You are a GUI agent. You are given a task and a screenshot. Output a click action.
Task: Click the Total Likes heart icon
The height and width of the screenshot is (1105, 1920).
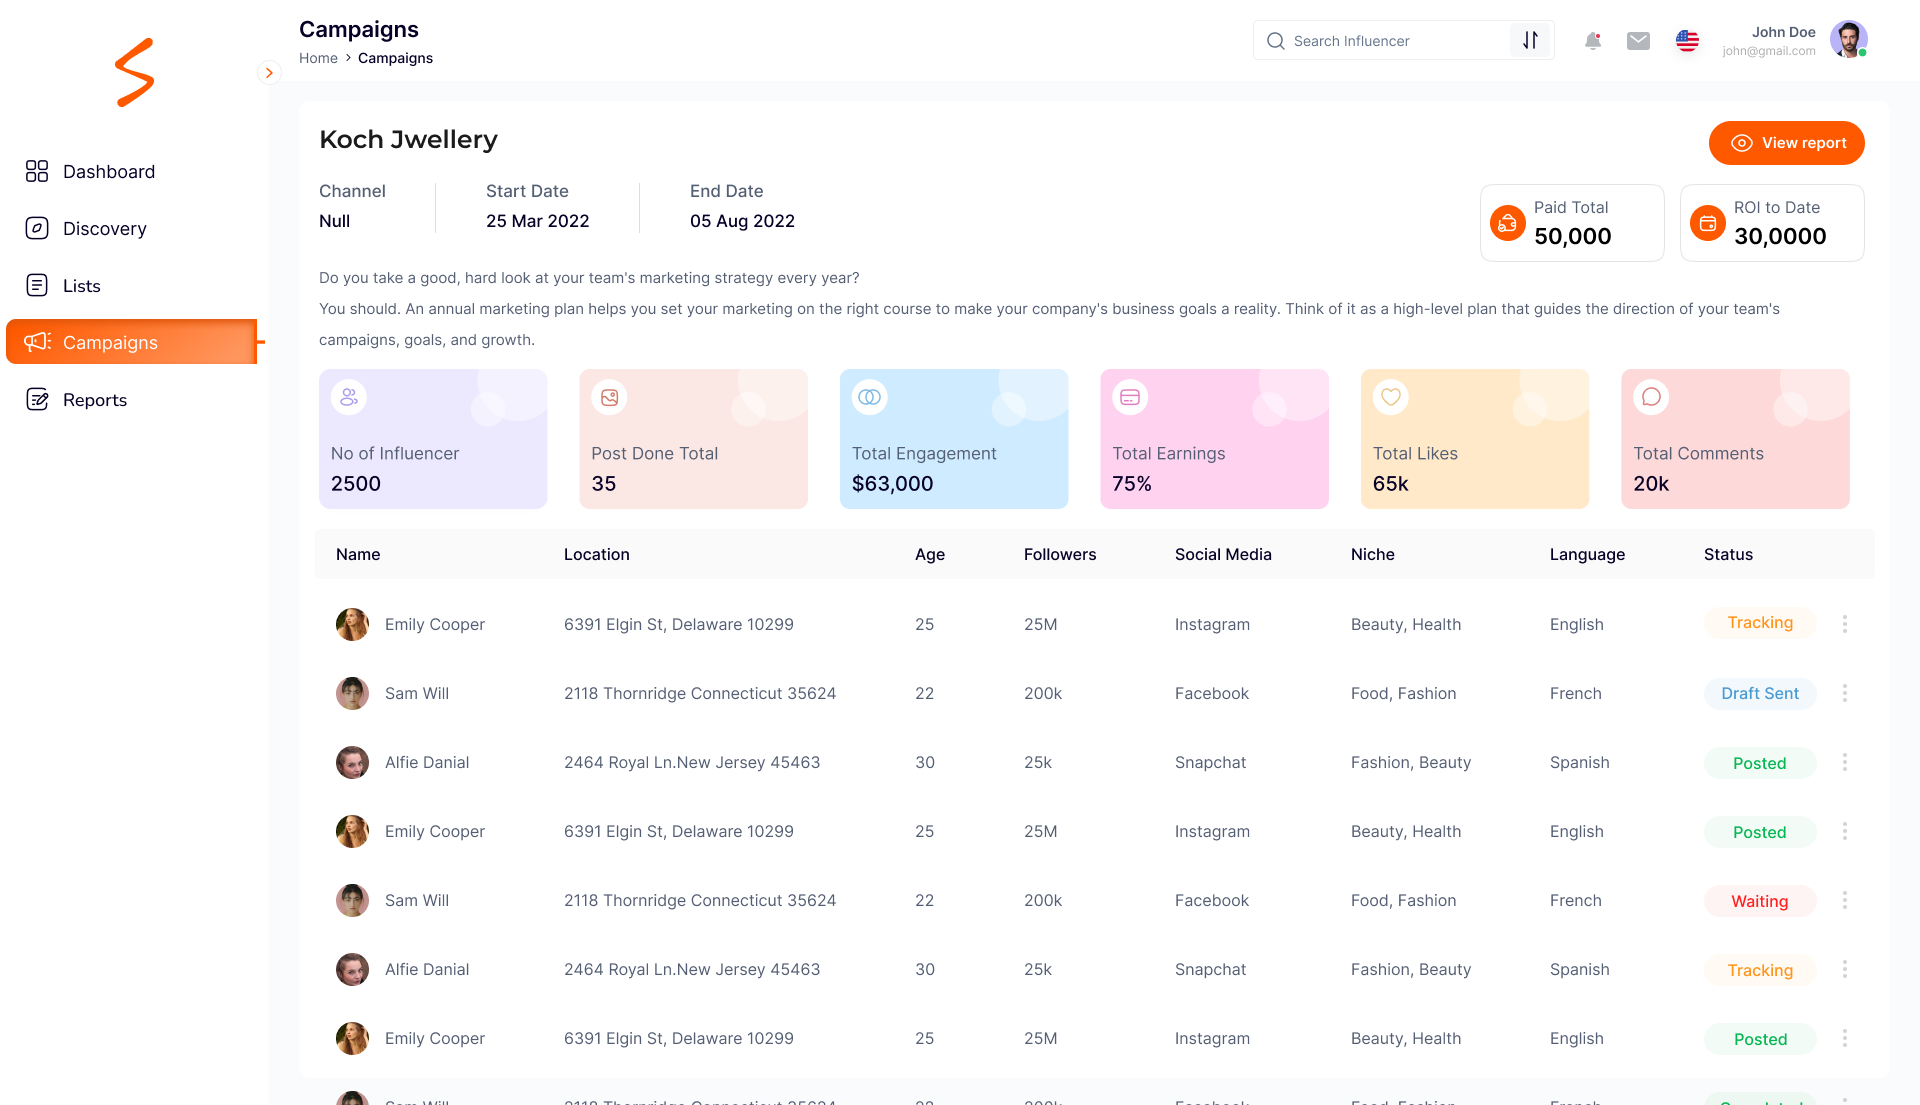1390,397
